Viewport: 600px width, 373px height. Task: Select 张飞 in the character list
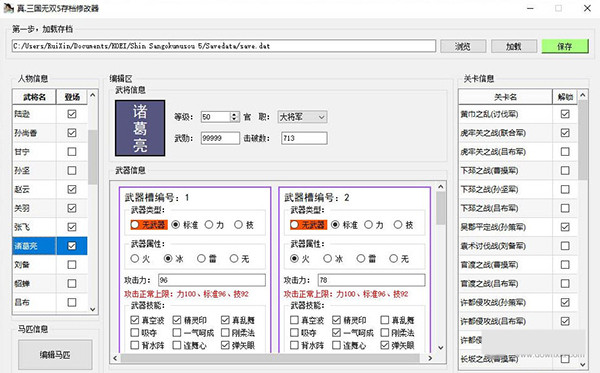(x=34, y=227)
